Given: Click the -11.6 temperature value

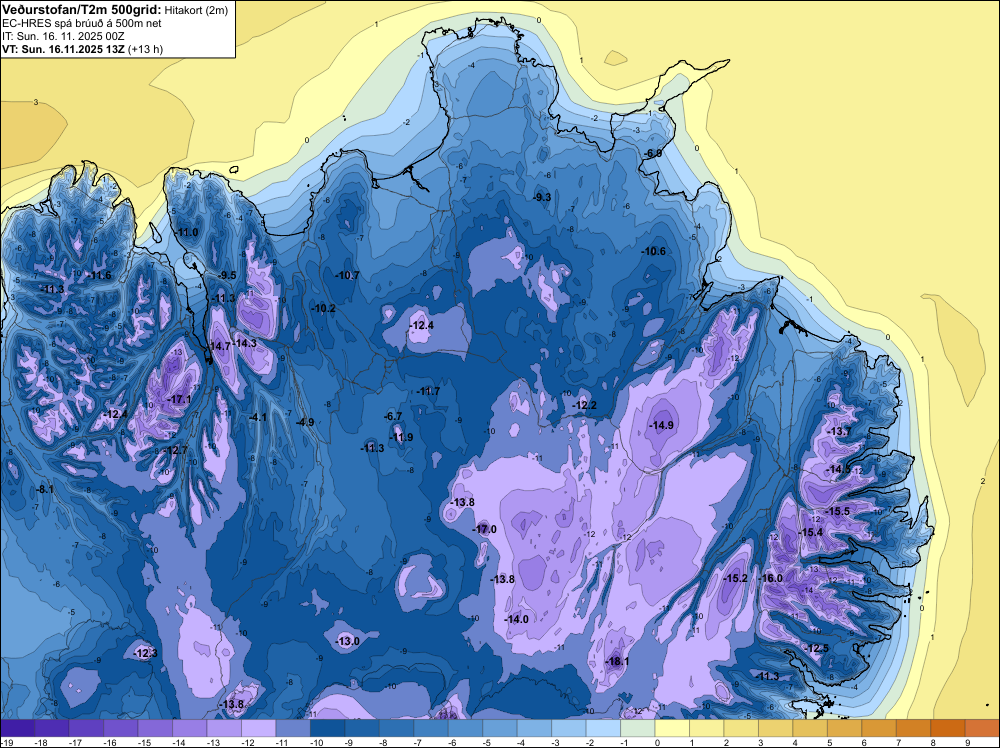Looking at the screenshot, I should (x=99, y=275).
